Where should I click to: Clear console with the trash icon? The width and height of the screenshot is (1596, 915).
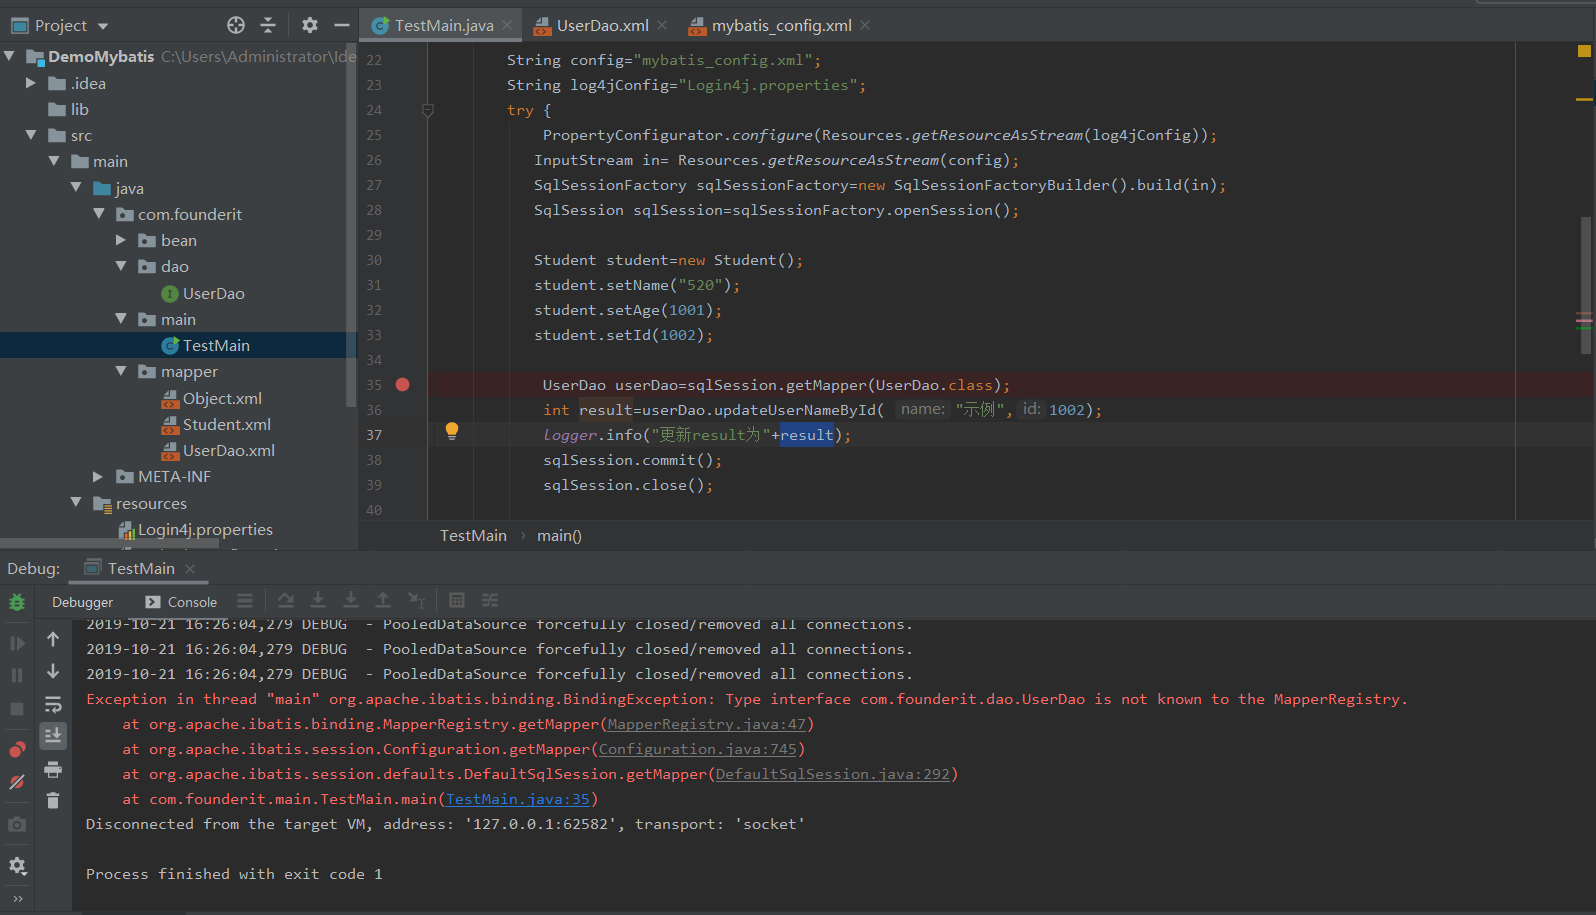pos(53,800)
